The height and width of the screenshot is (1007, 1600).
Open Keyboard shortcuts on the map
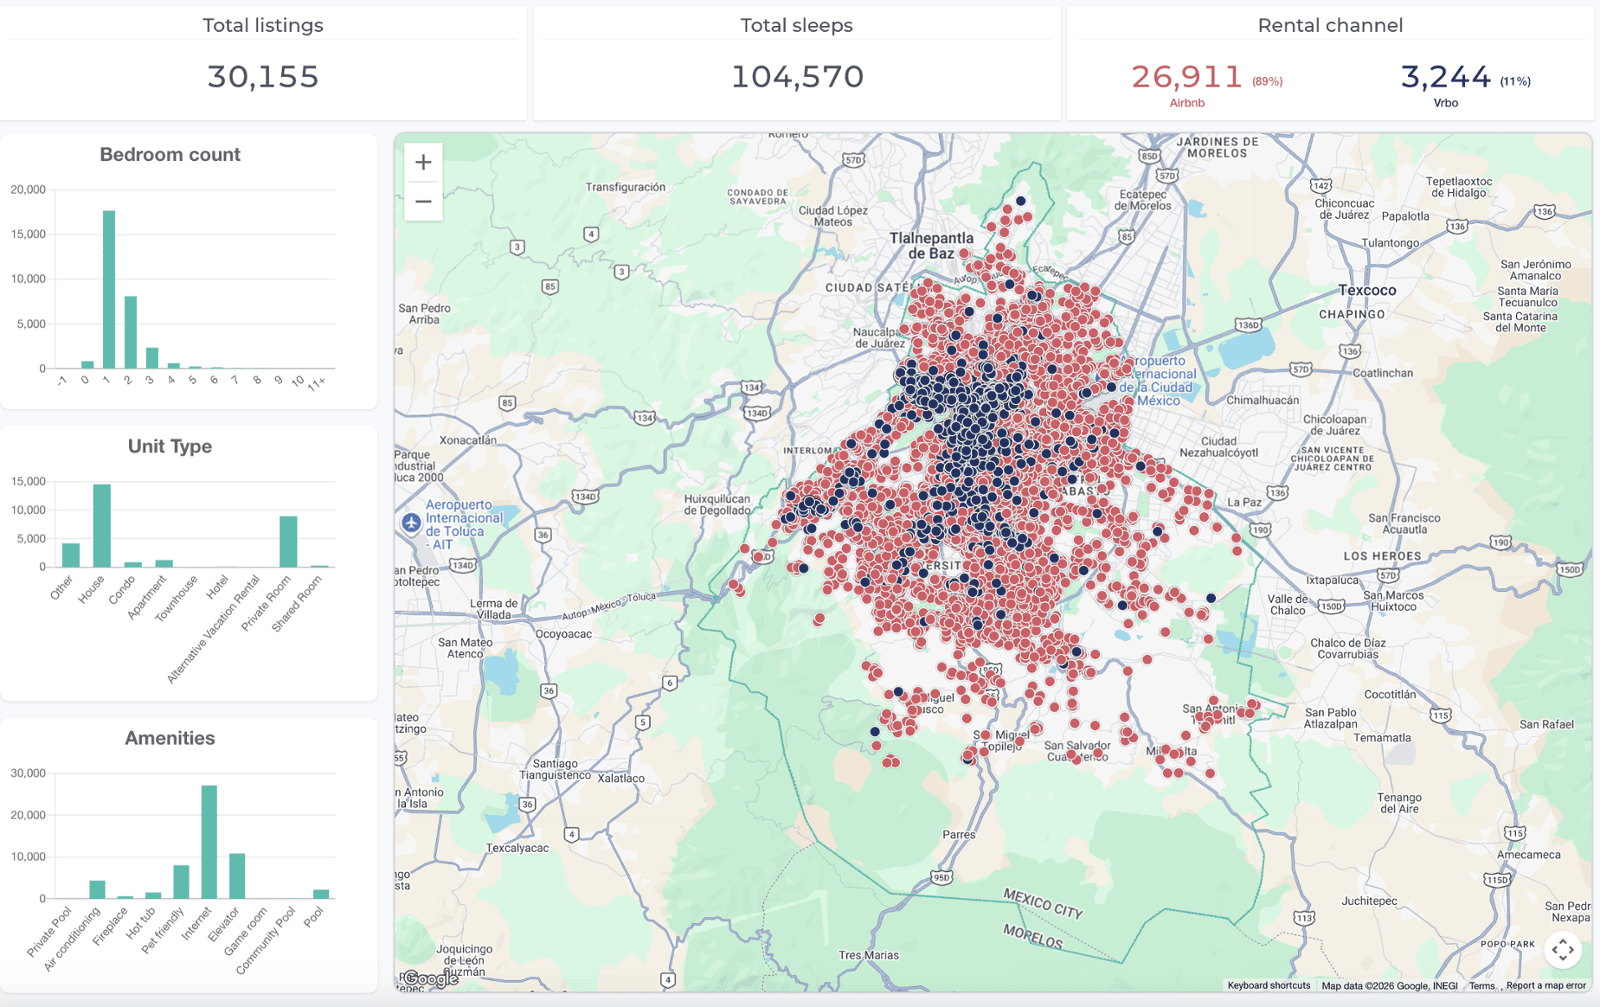pos(1268,985)
